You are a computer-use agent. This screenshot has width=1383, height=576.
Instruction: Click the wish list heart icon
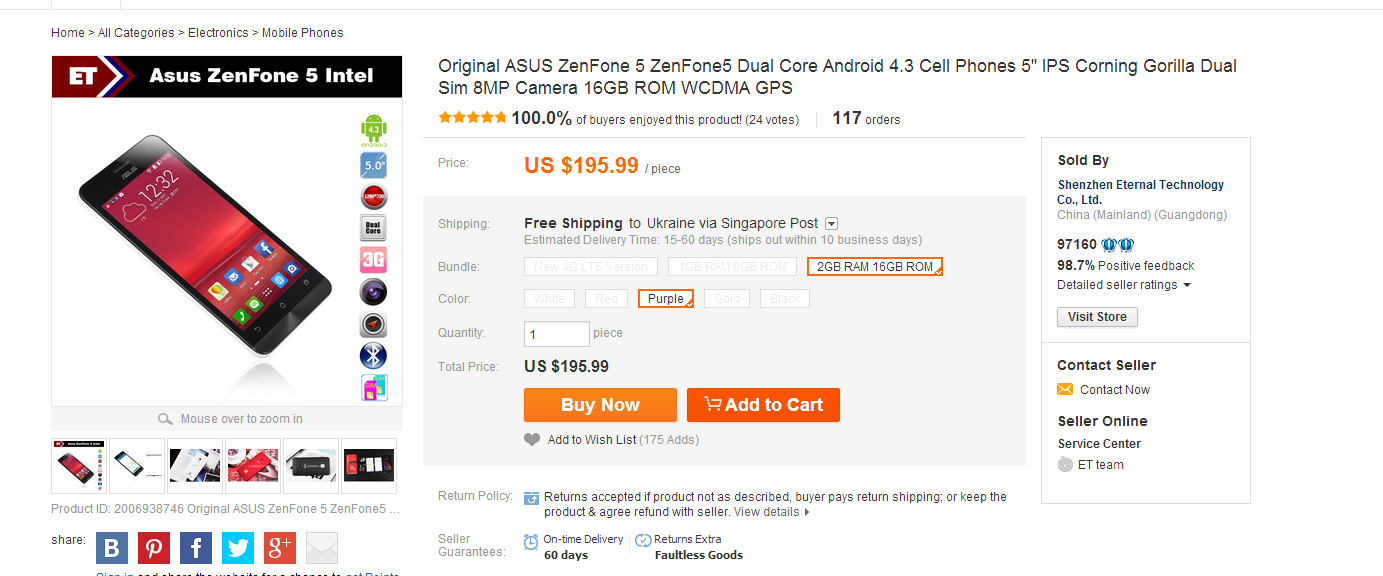[532, 440]
